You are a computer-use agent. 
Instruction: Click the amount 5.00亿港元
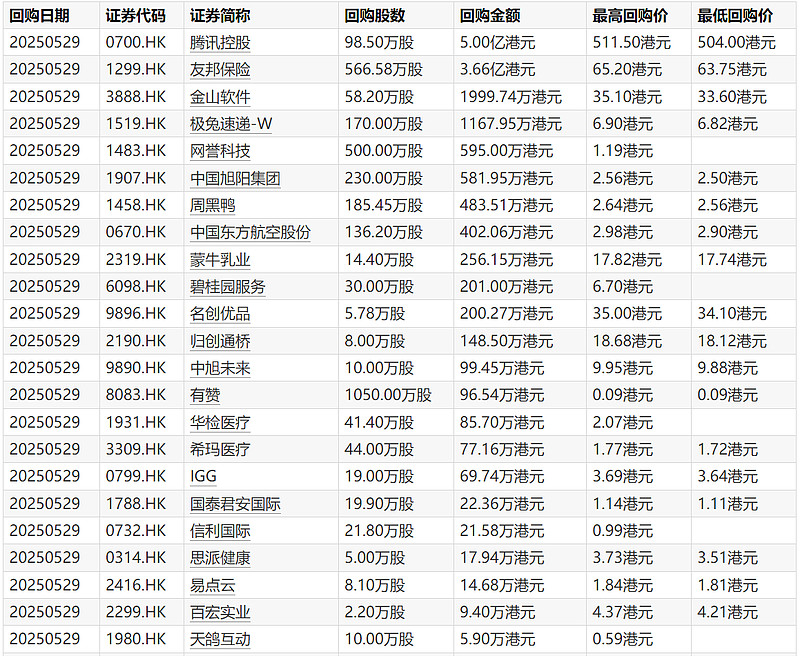pyautogui.click(x=497, y=42)
